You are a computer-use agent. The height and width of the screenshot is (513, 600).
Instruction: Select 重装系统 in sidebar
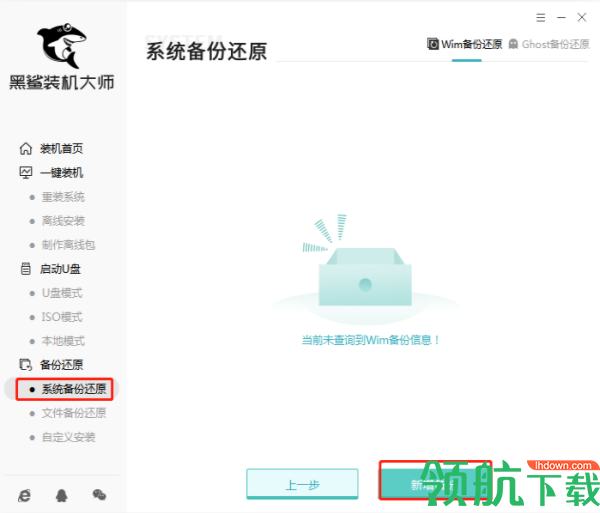pos(63,197)
